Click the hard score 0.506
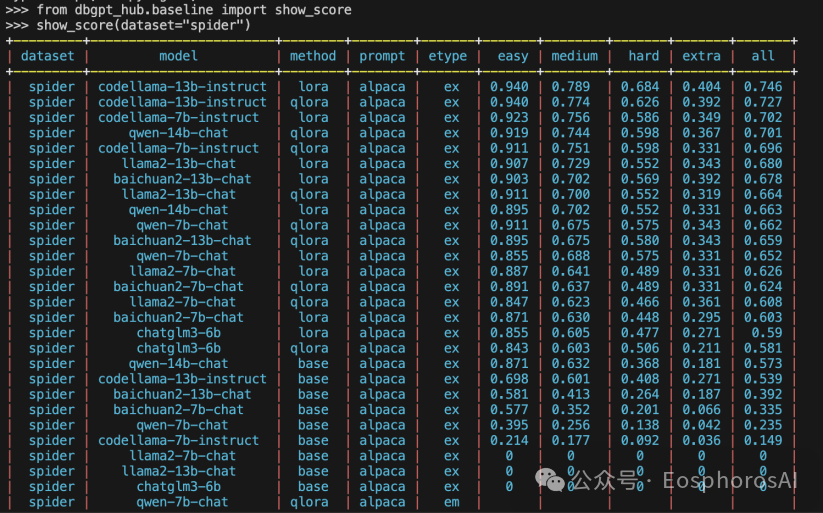823x513 pixels. [640, 348]
